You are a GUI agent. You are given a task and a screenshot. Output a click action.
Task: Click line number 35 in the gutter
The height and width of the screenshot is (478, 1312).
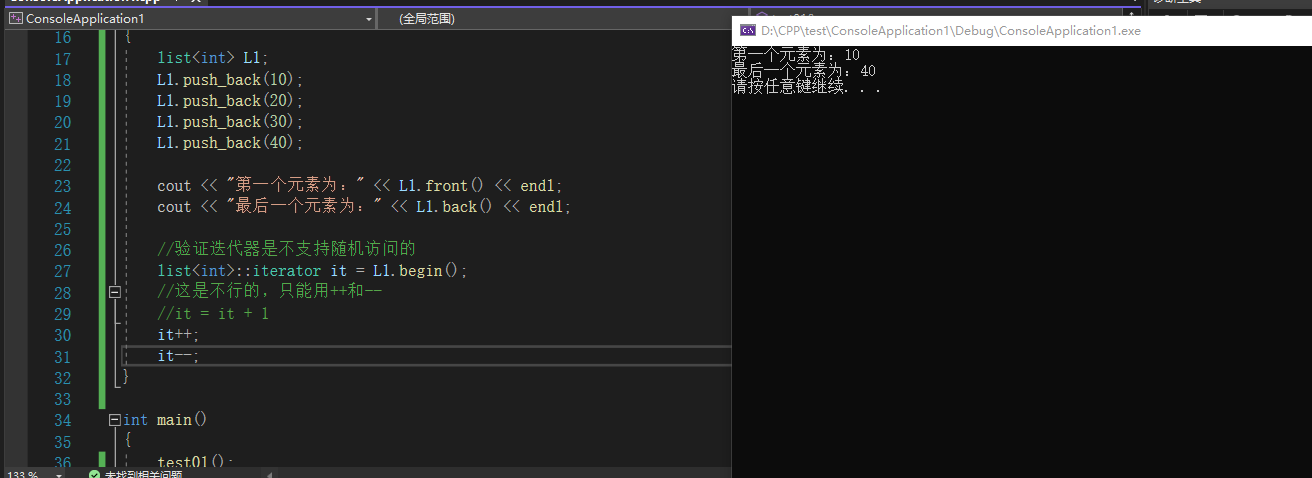(61, 441)
